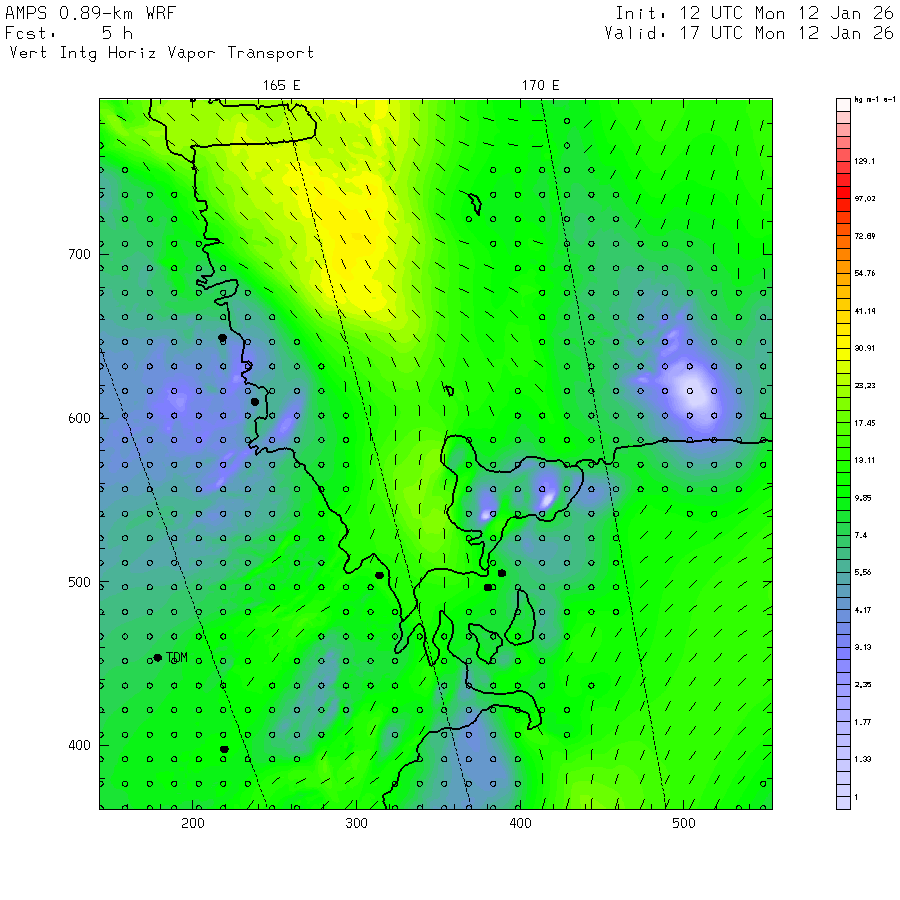Click the colorbar value 3.13
Screen dimensions: 900x900
point(863,647)
